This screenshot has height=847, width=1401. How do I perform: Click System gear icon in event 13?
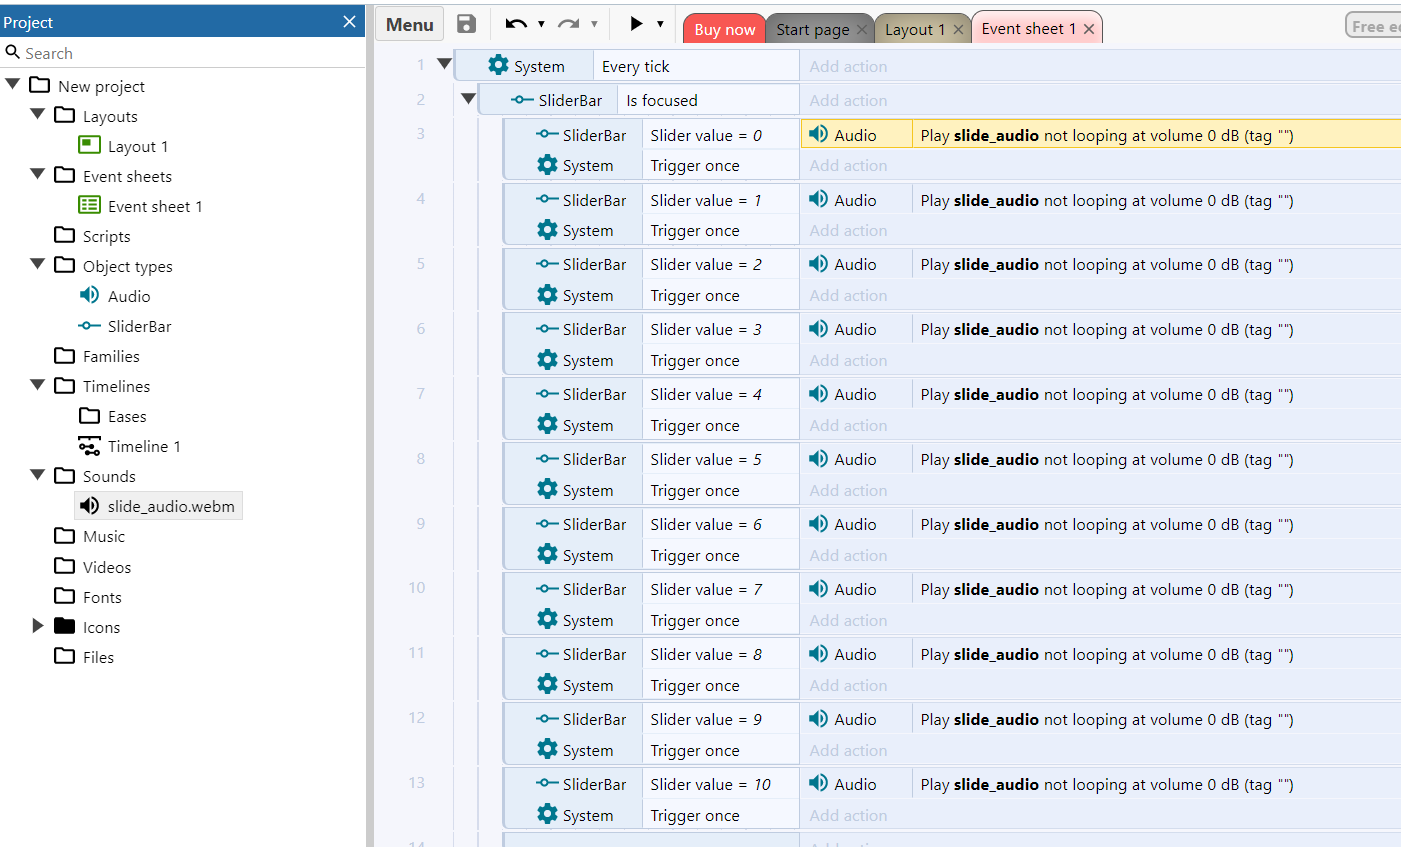547,814
